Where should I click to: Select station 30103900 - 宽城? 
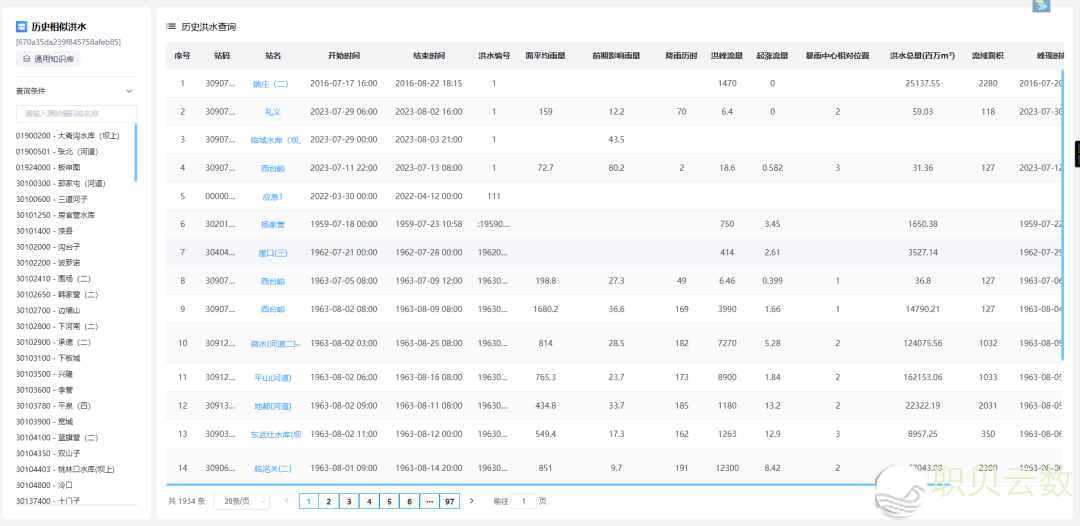[43, 421]
